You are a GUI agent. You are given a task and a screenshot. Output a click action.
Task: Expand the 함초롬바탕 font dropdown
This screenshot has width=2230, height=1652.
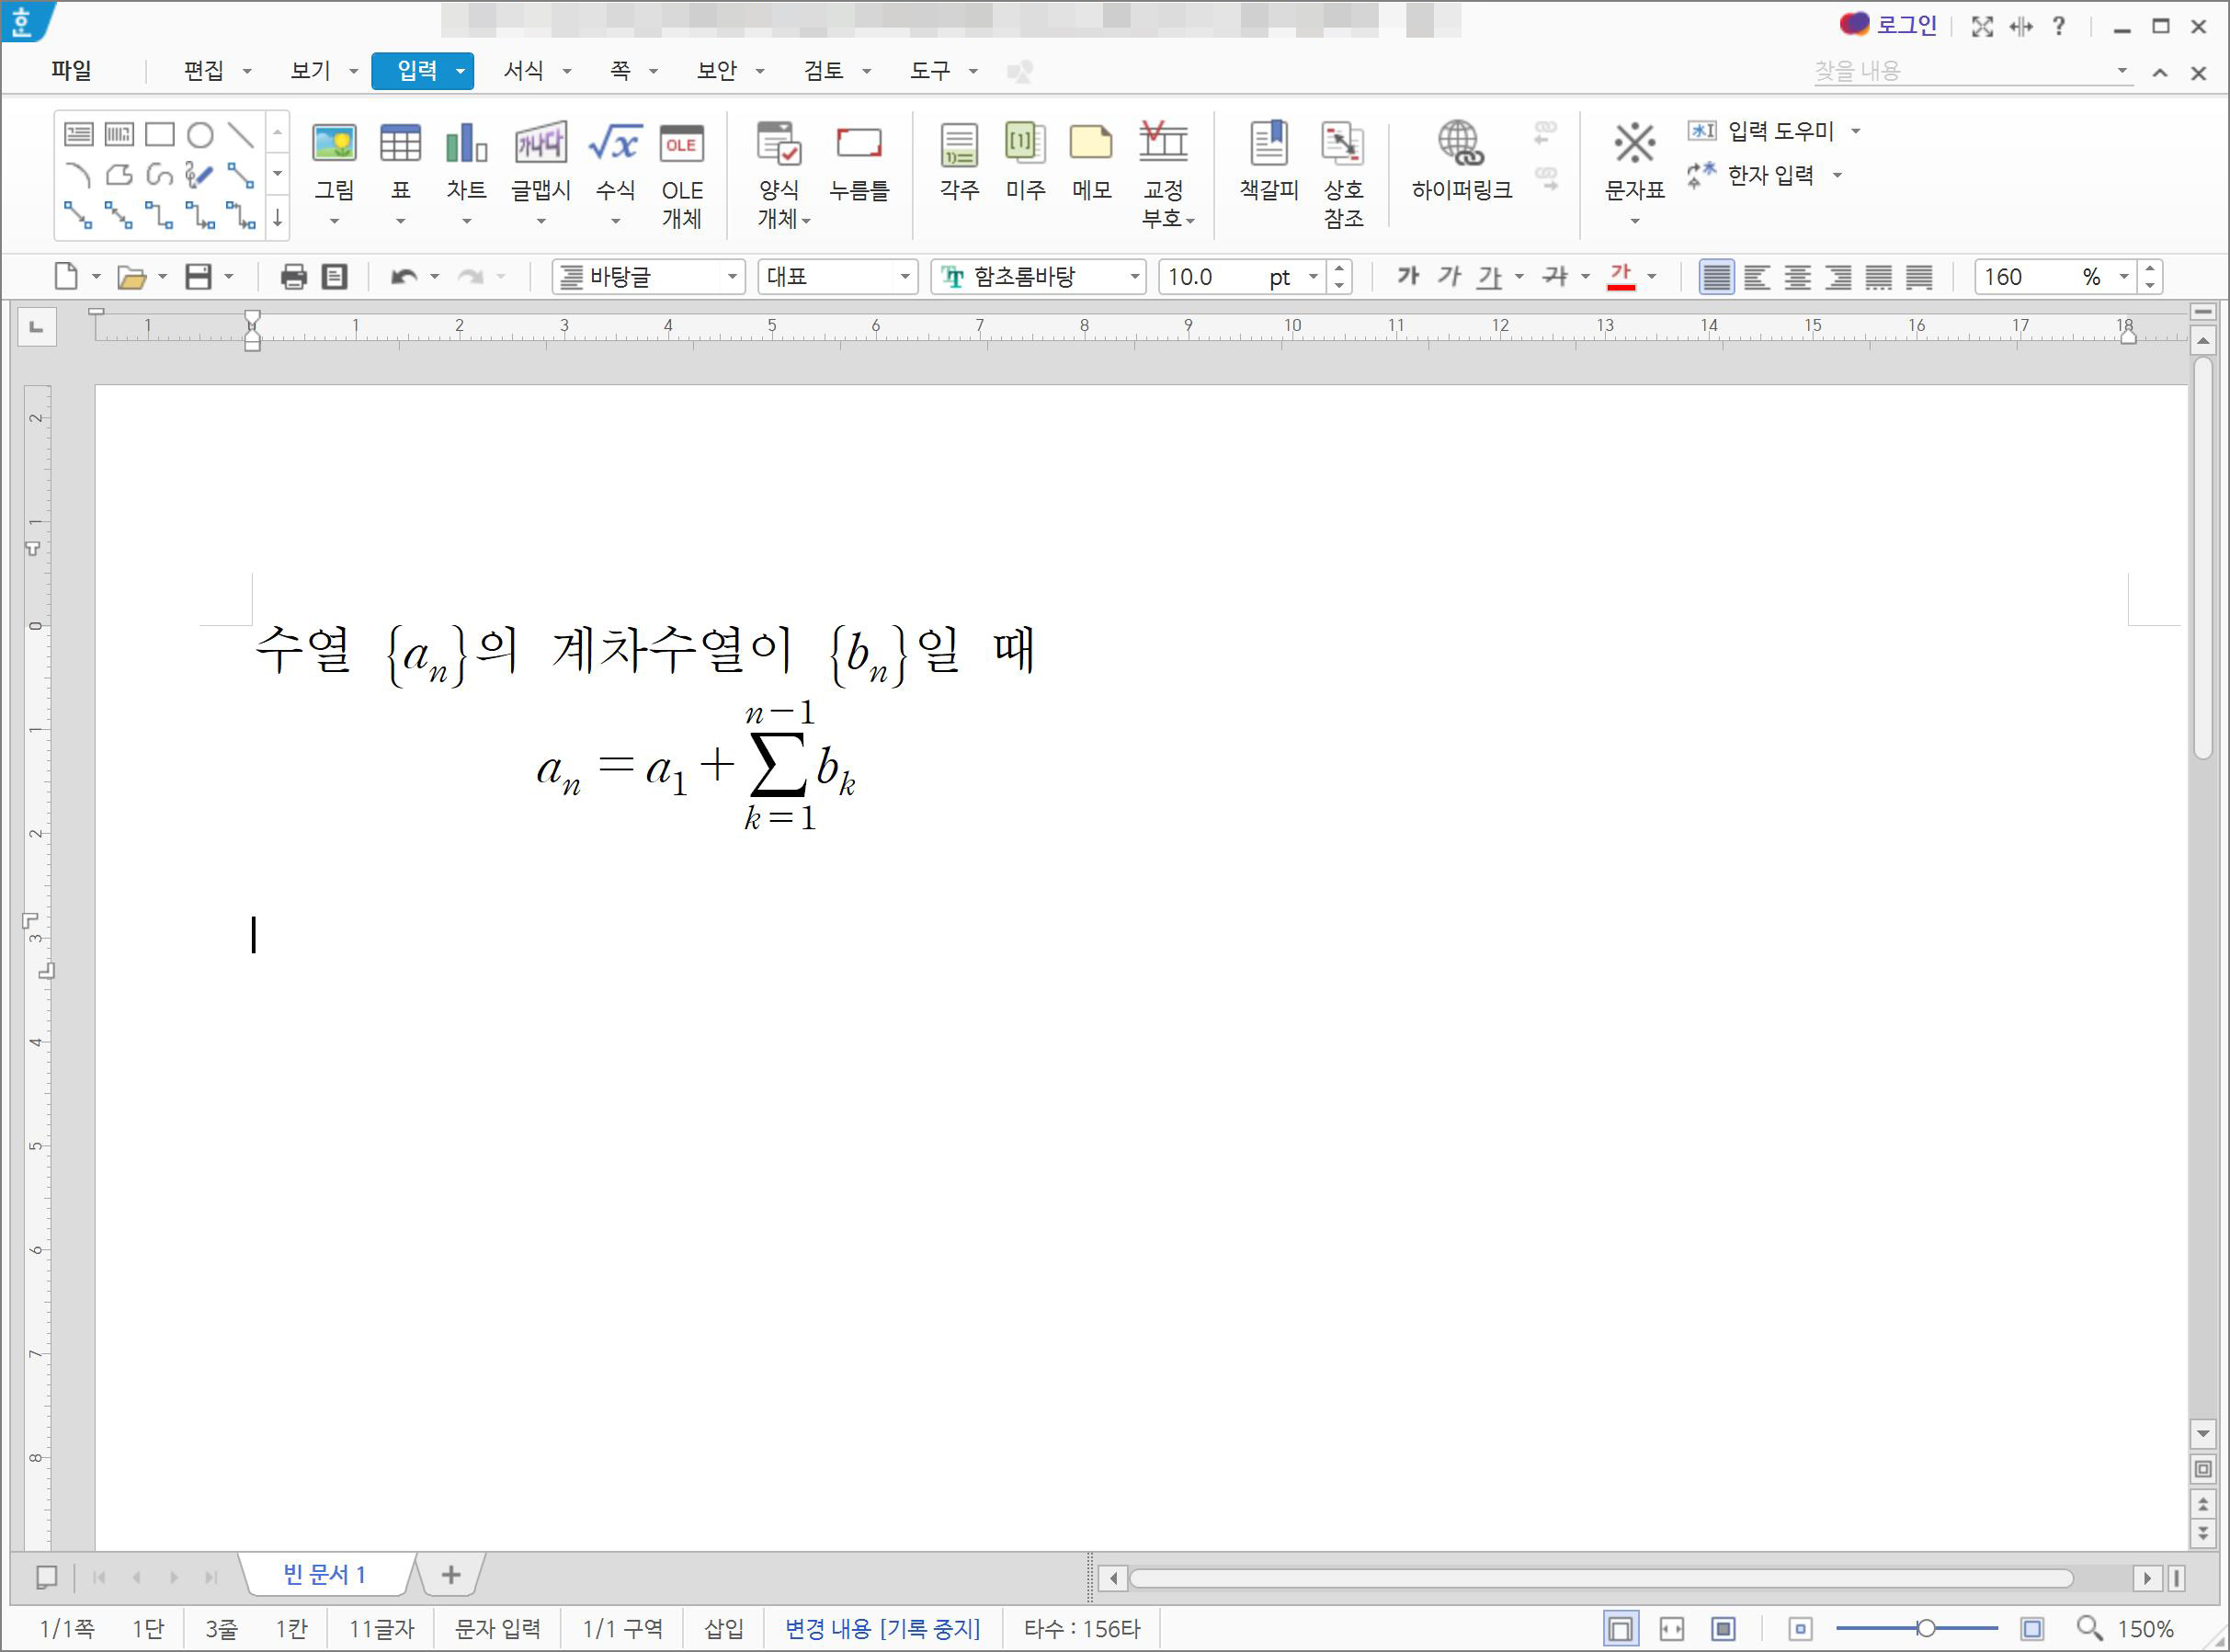[1134, 277]
